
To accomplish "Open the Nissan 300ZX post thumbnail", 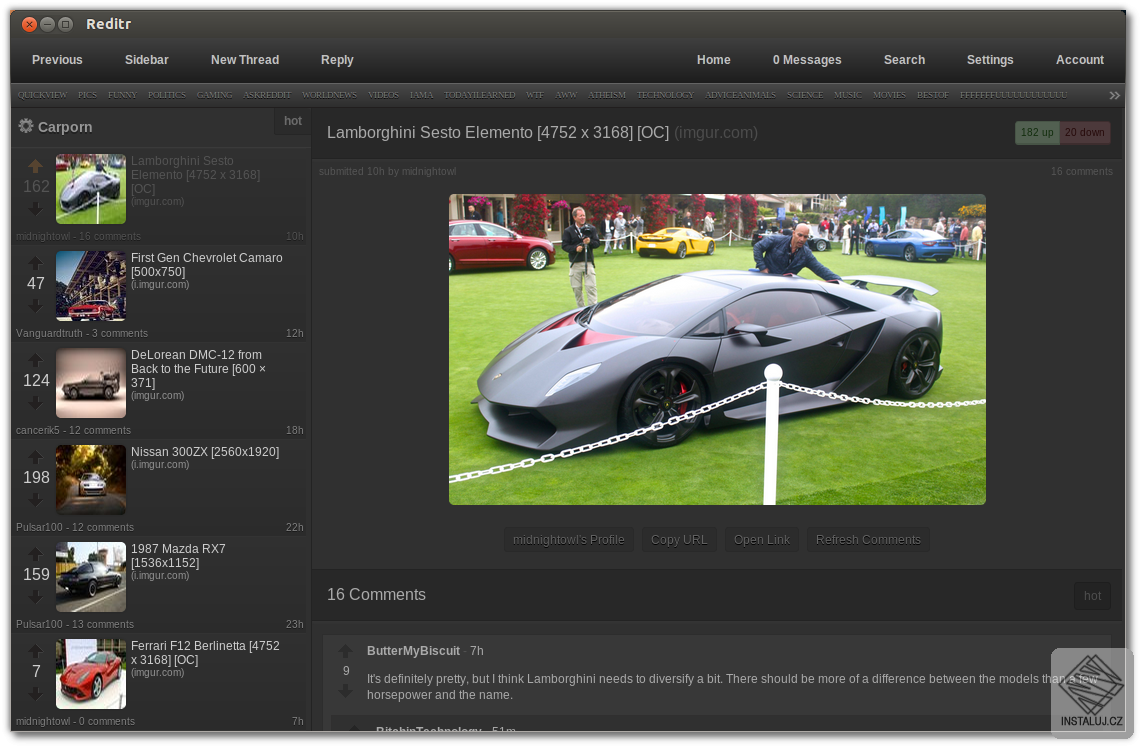I will (91, 480).
